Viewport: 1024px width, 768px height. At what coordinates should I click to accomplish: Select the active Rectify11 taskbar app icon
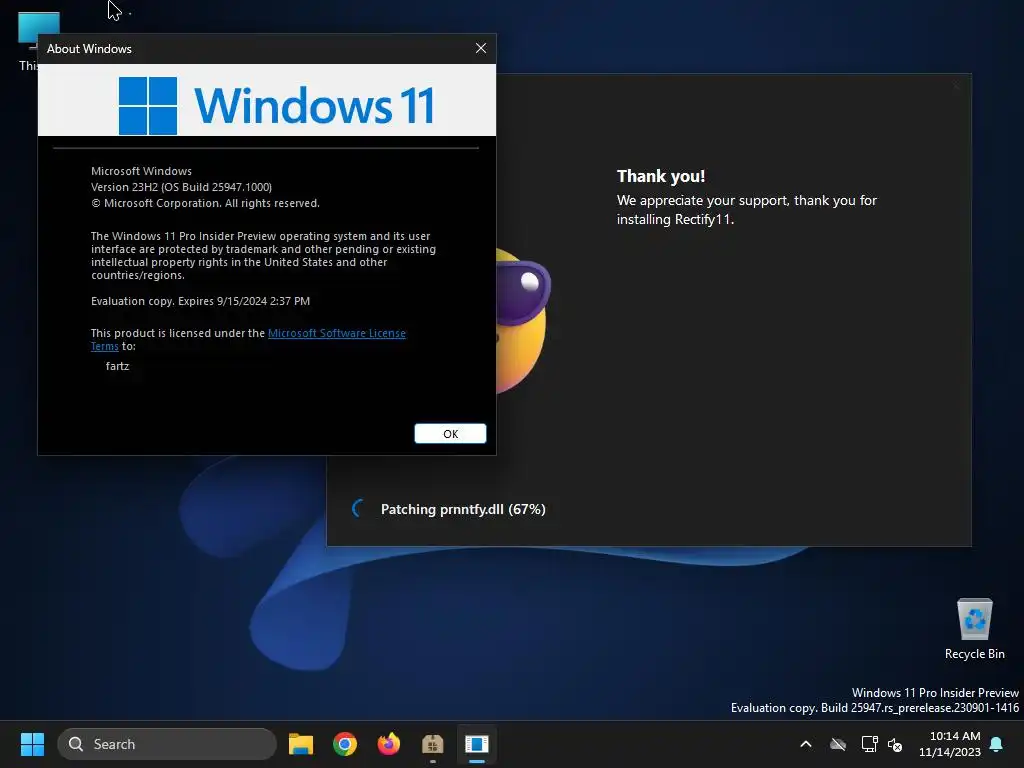[477, 744]
